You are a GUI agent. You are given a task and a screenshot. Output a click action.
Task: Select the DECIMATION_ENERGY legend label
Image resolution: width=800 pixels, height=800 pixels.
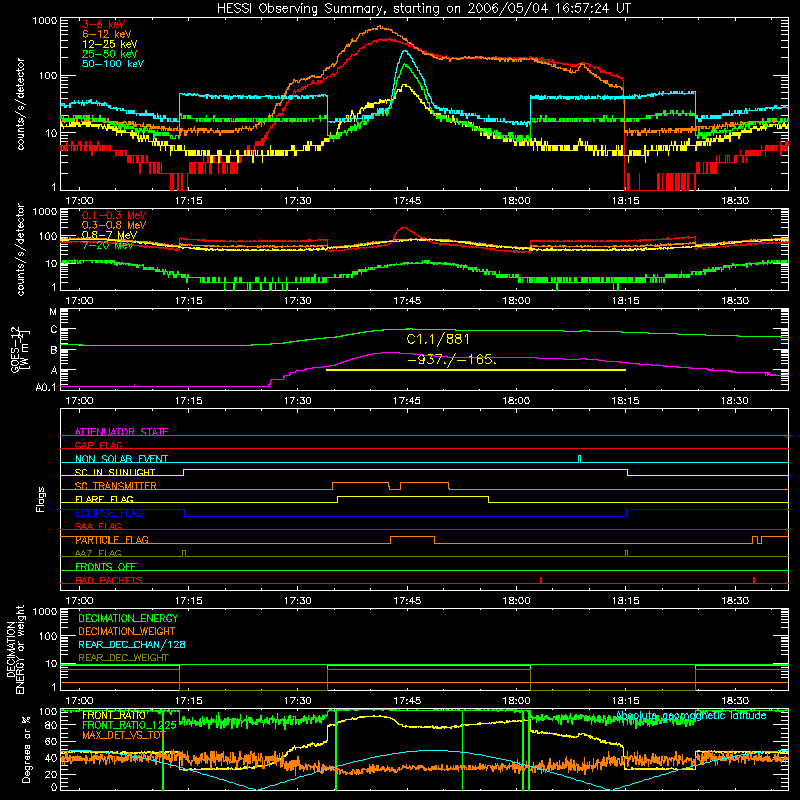click(128, 618)
